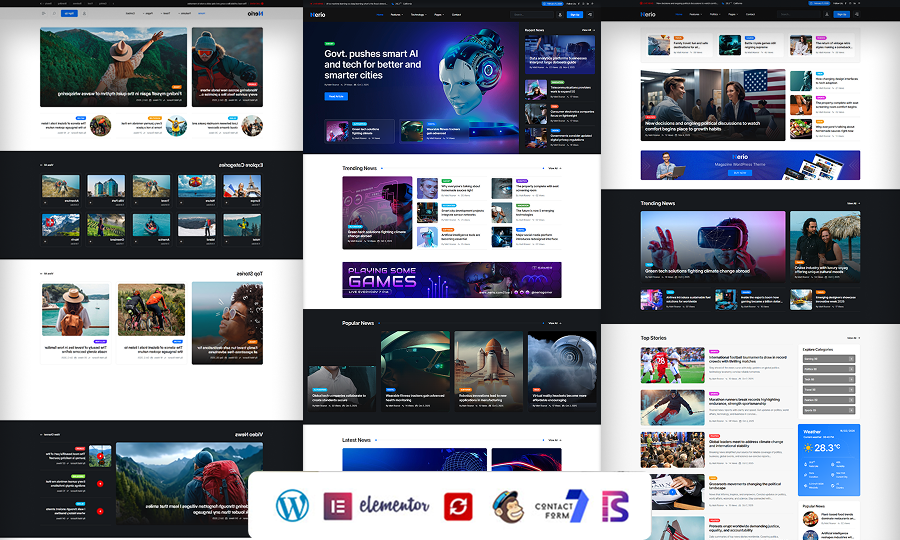Click headline 'Govt. pushes smart AI and tech'
This screenshot has width=900, height=540.
coord(373,64)
